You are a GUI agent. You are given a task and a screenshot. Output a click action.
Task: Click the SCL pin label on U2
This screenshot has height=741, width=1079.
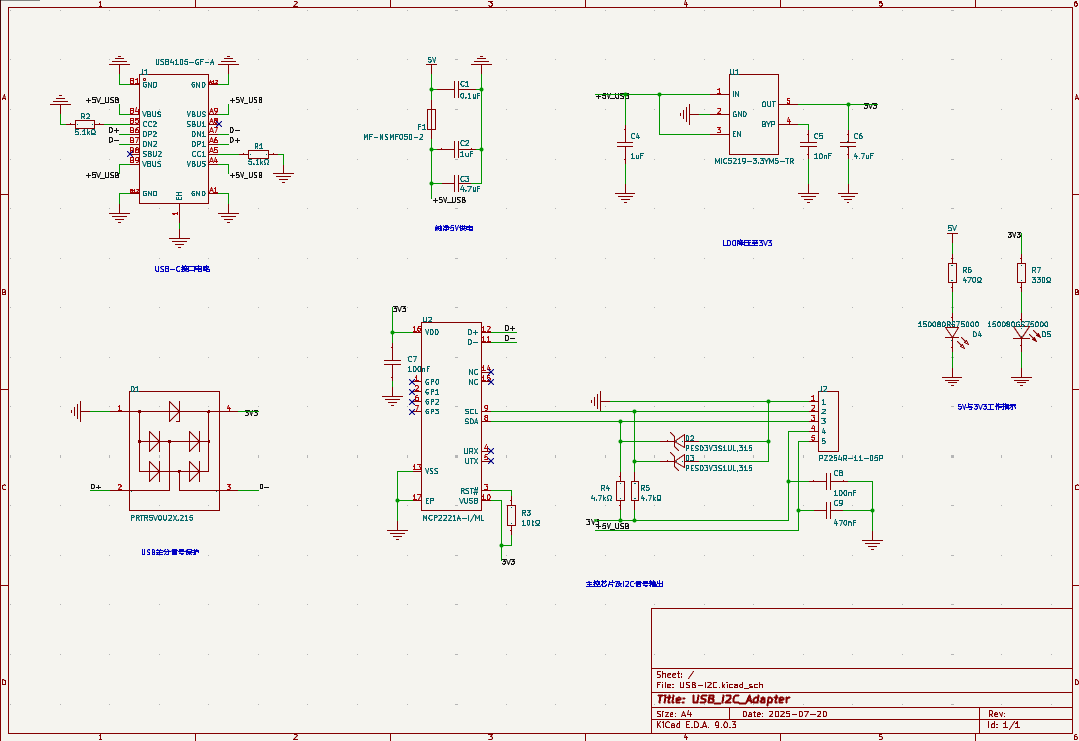pos(471,411)
